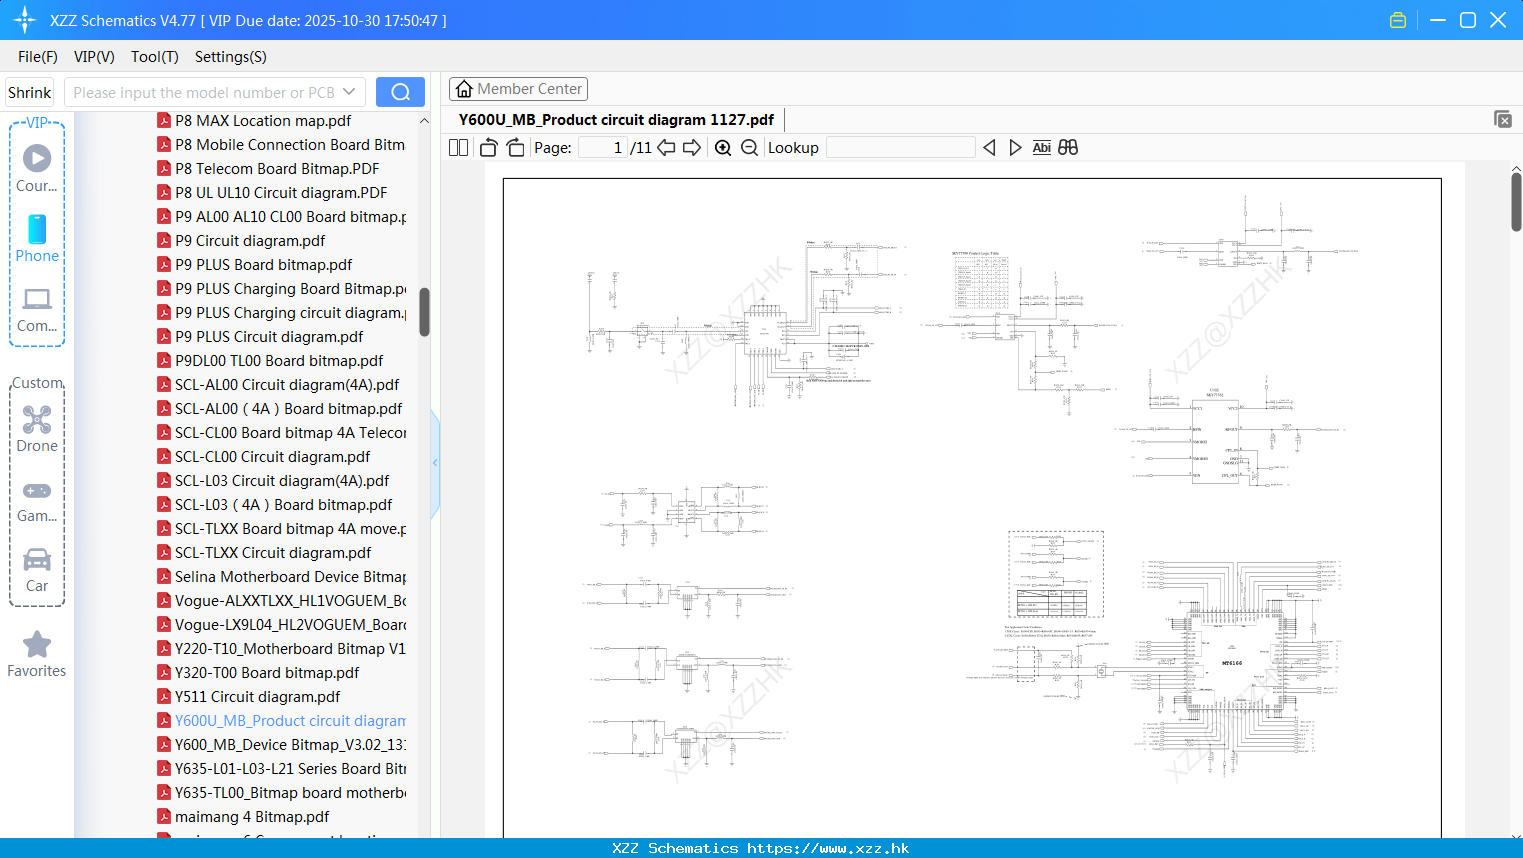Collapse the file list panel handle

[435, 463]
